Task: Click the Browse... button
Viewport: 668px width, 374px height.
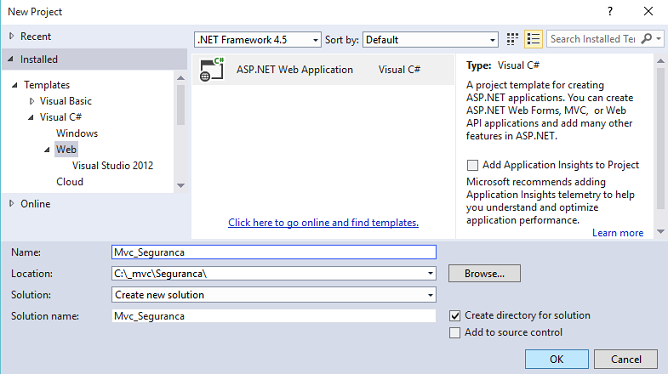Action: point(484,273)
